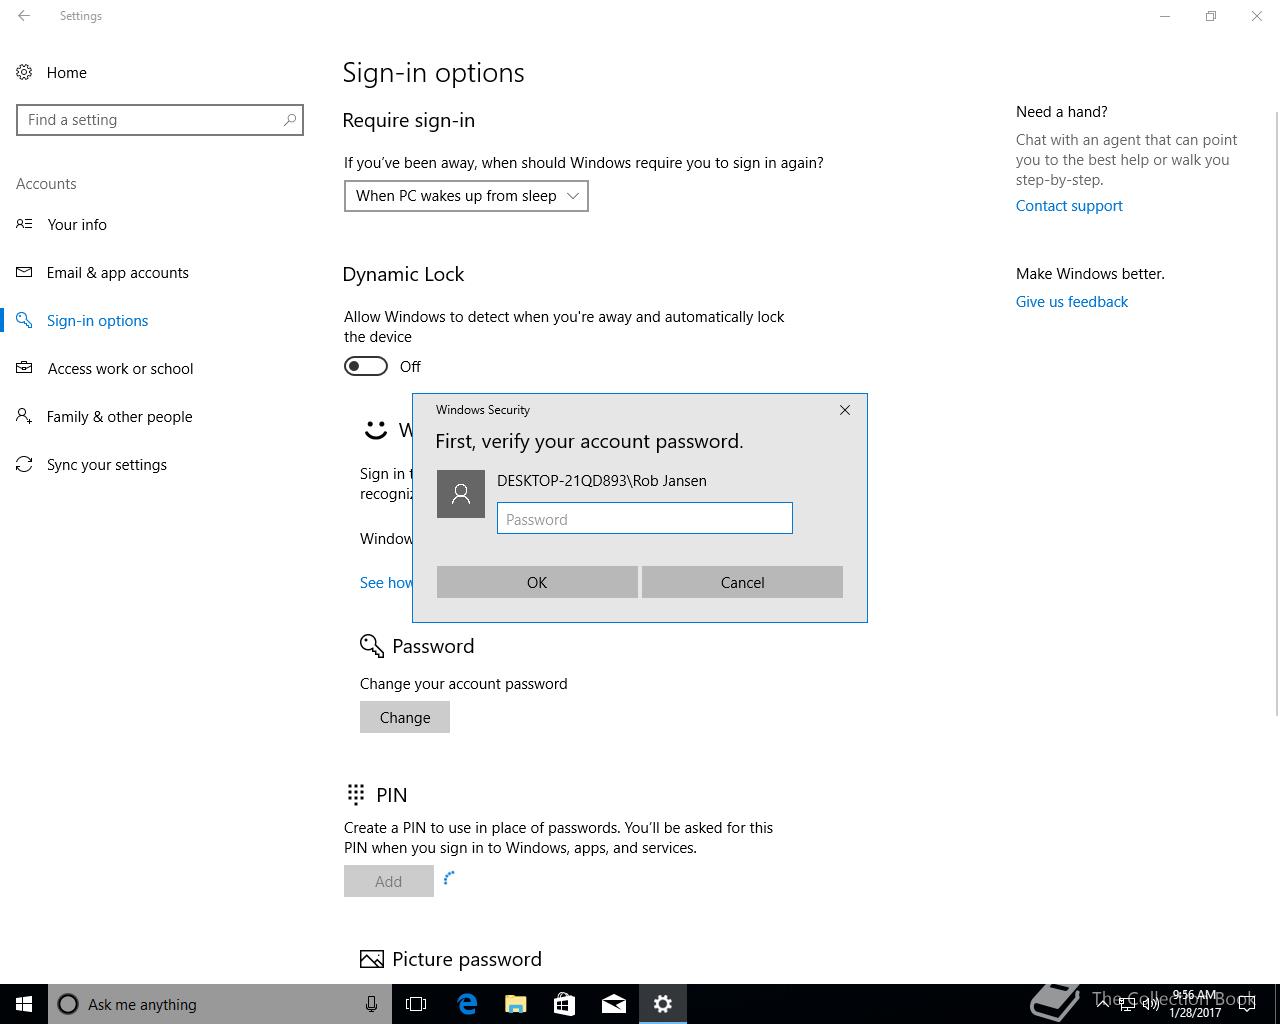This screenshot has height=1024, width=1280.
Task: Open the Store from the taskbar
Action: click(x=564, y=1004)
